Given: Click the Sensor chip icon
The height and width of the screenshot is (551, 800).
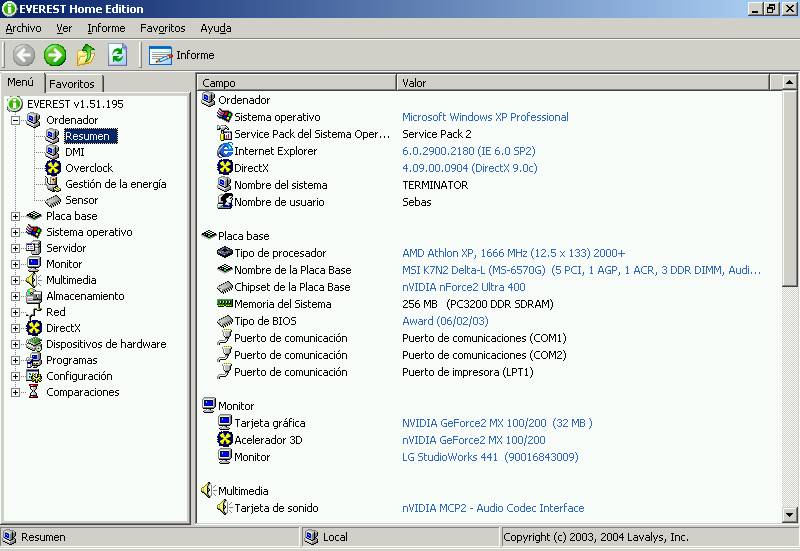Looking at the screenshot, I should click(x=53, y=200).
